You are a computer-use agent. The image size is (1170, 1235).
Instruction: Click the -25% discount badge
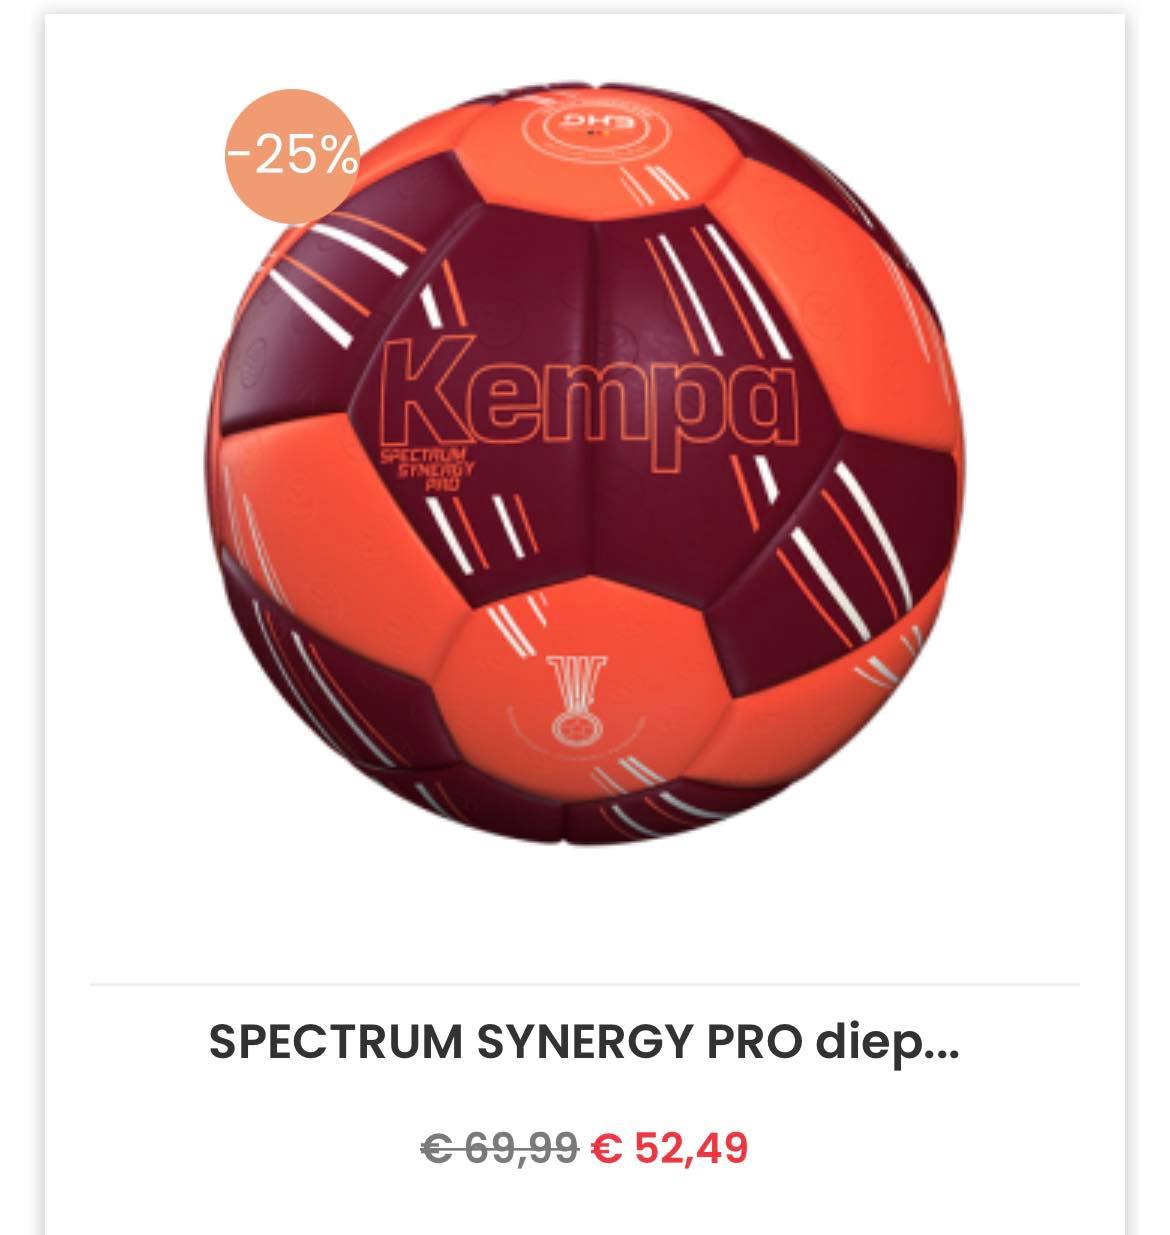[x=290, y=155]
